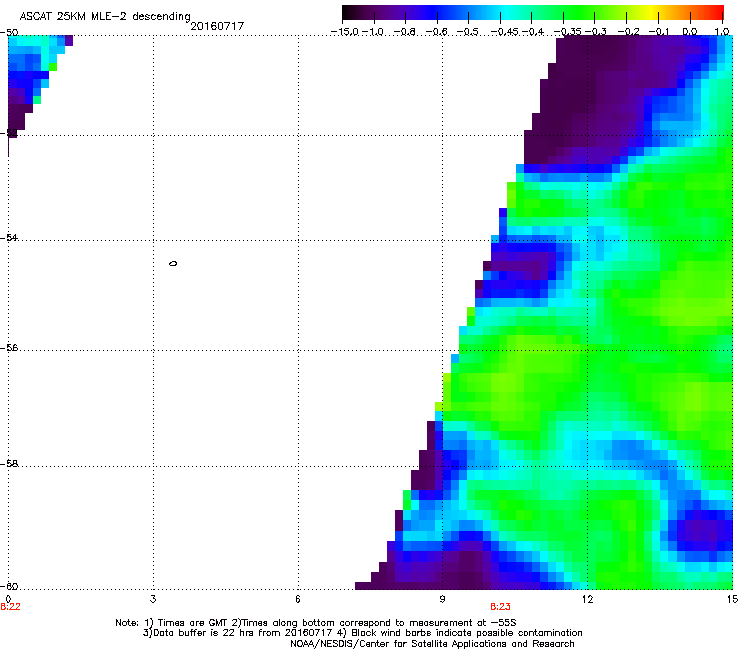740x650 pixels.
Task: Click the 'NOAA/NESDIS/Center for Satellite Applications and Research' credit
Action: [x=432, y=644]
